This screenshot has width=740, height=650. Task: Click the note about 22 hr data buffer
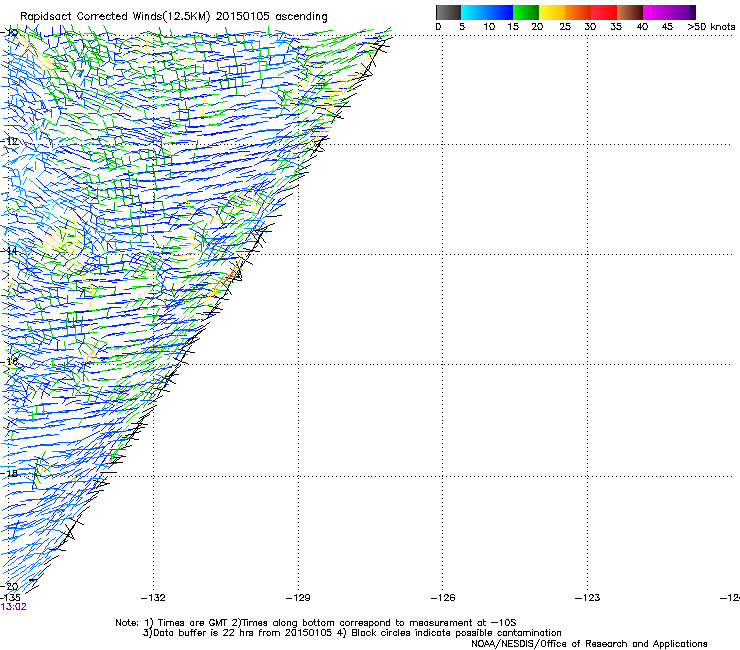[352, 633]
